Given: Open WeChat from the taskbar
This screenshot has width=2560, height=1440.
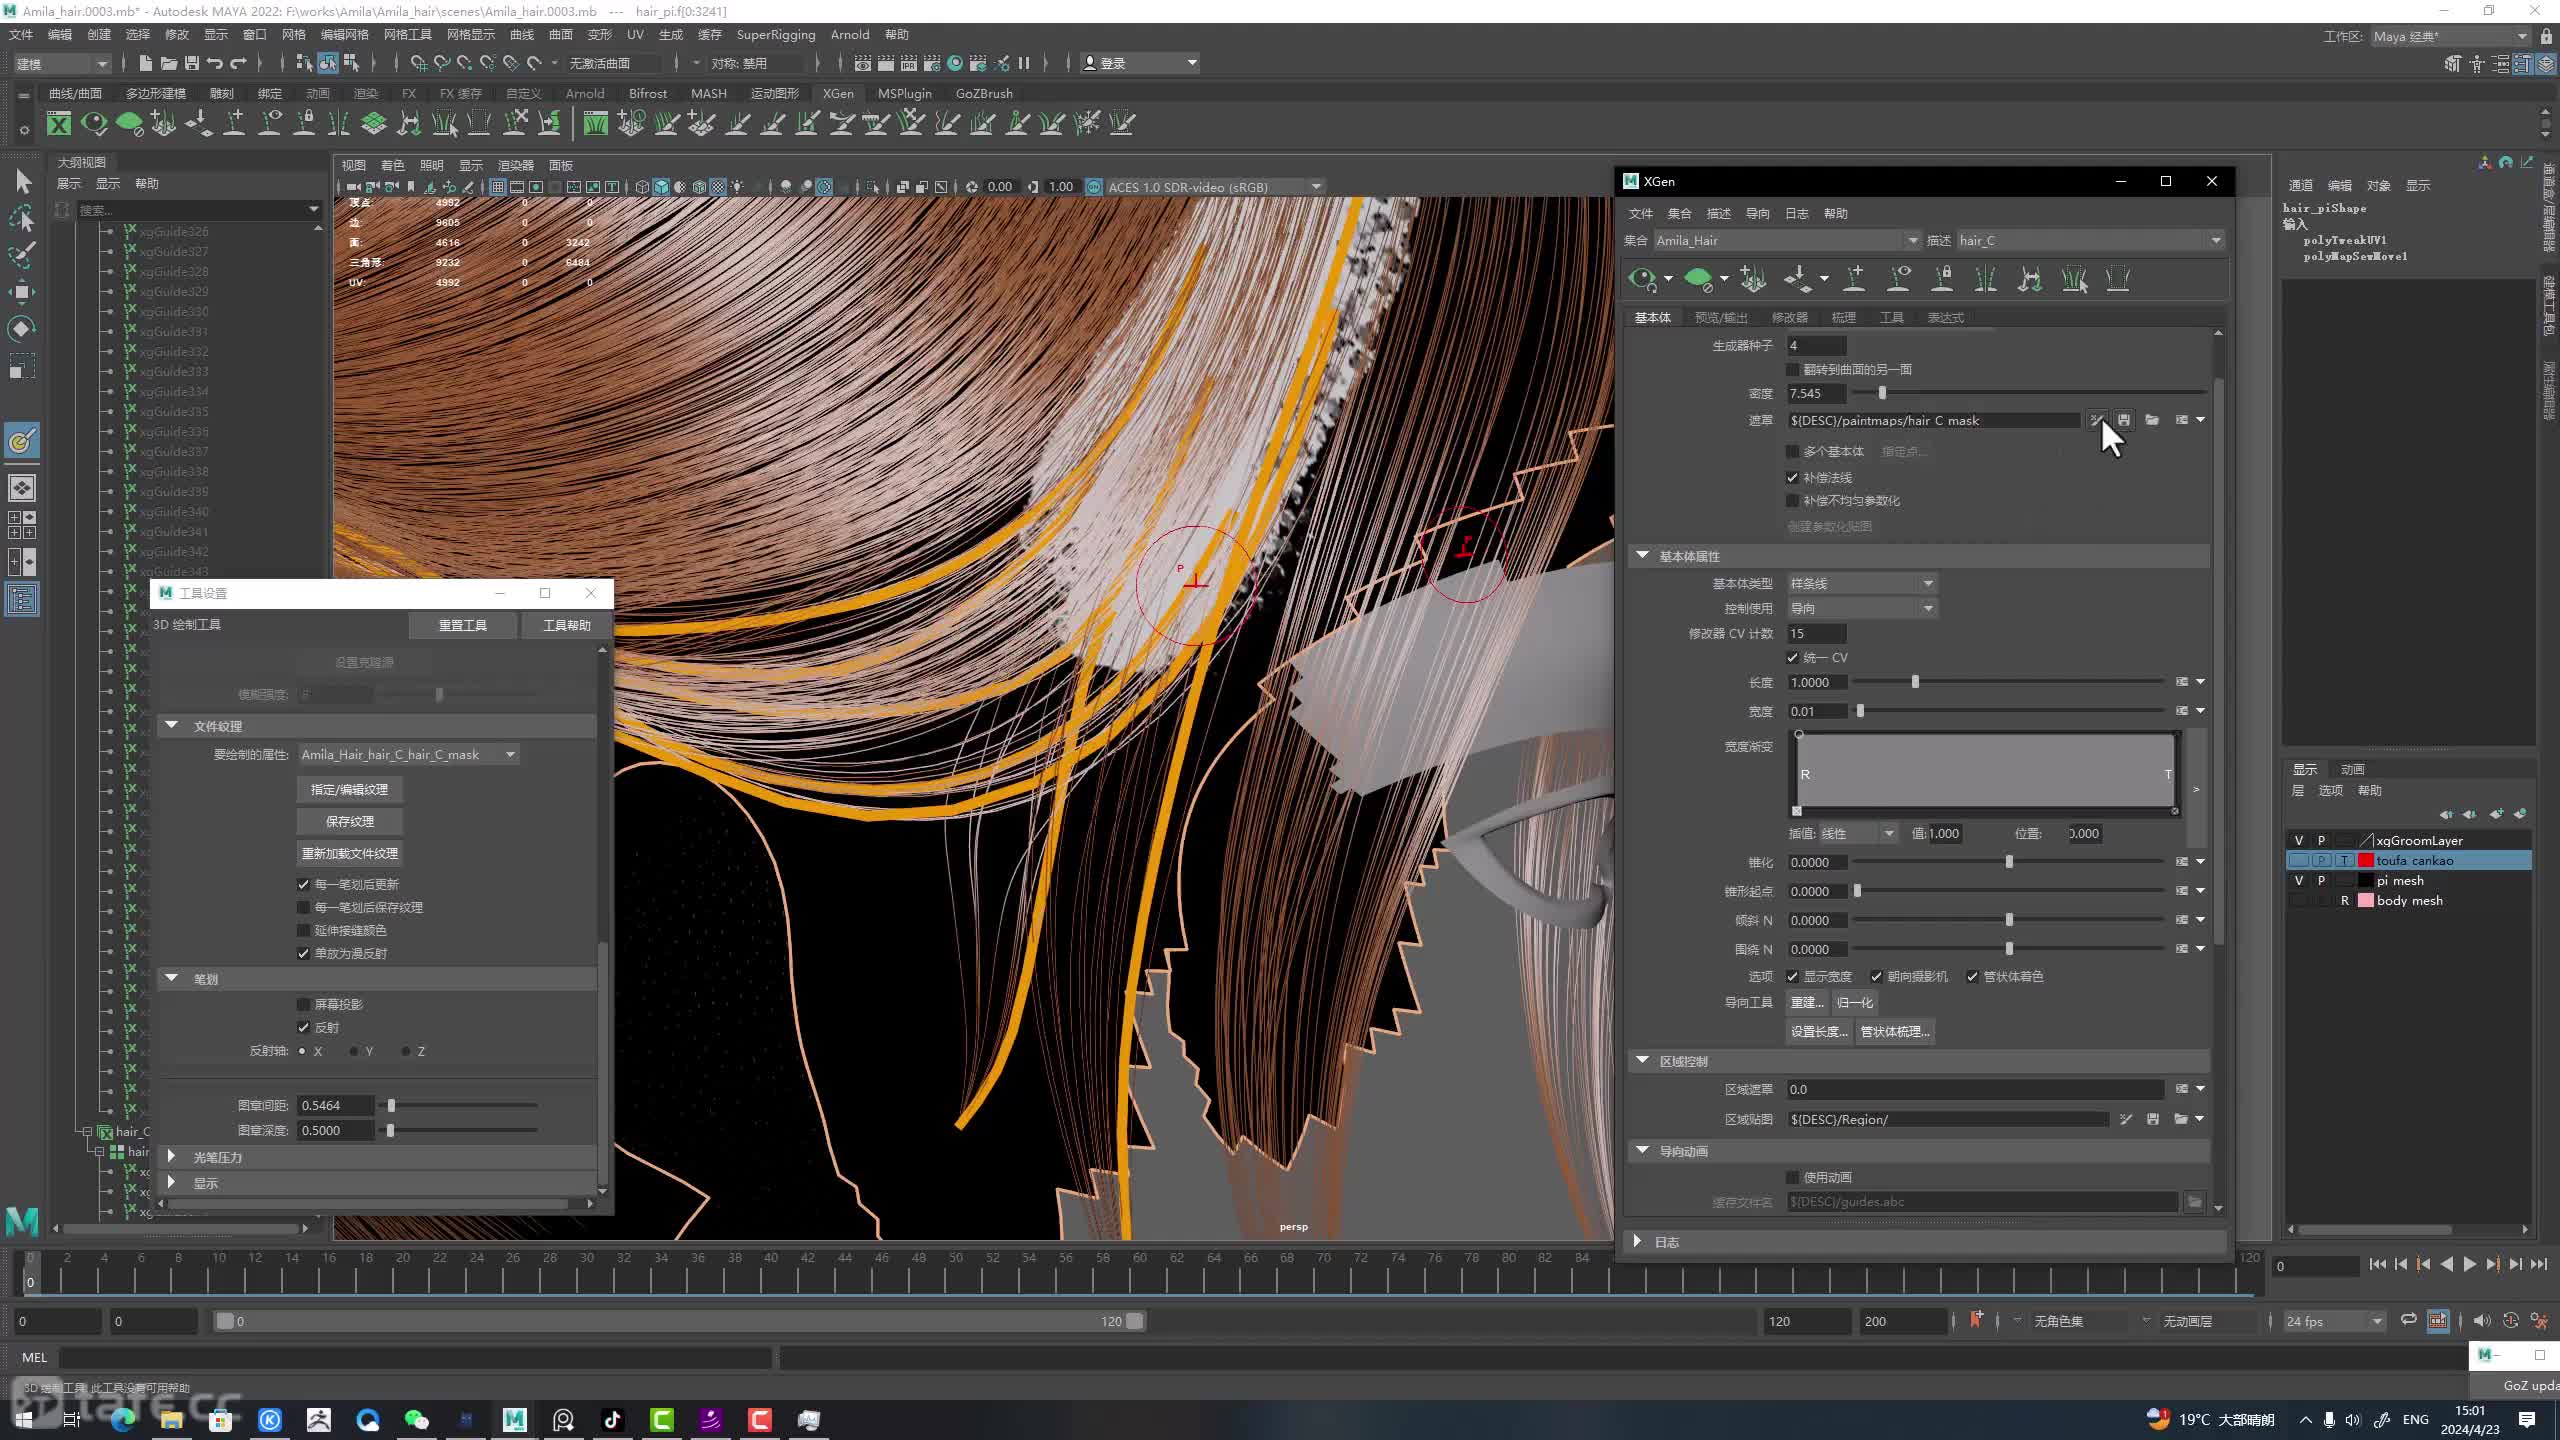Looking at the screenshot, I should [416, 1420].
